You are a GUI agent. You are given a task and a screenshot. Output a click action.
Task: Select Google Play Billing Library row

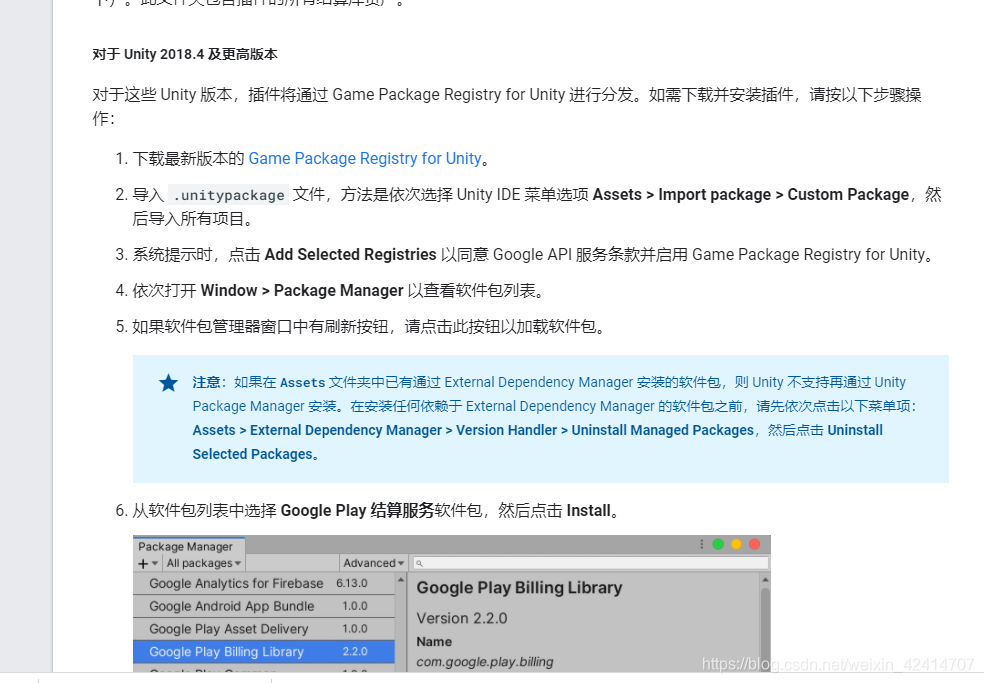click(264, 652)
